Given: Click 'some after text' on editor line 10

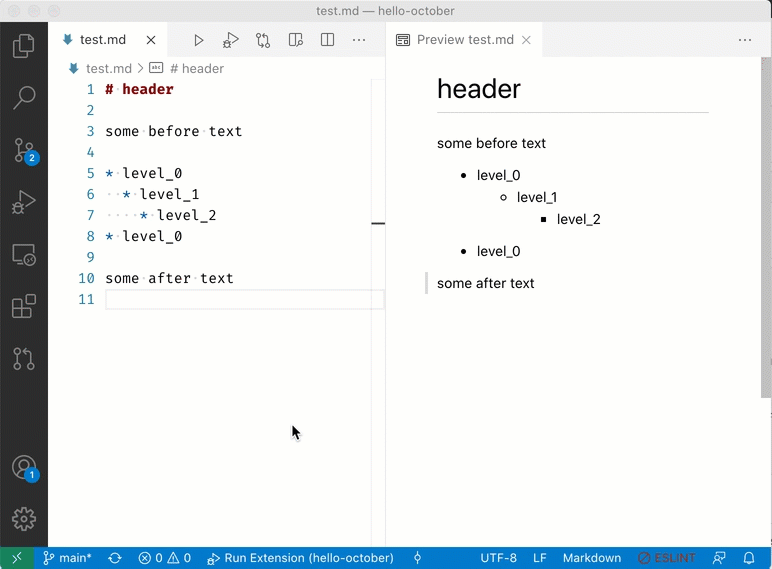Looking at the screenshot, I should point(169,279).
